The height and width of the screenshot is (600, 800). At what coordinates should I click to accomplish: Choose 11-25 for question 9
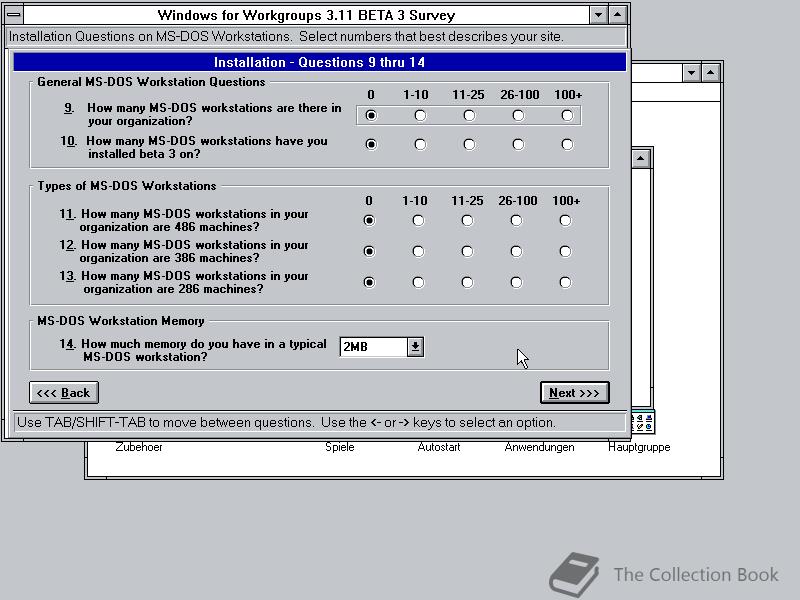[469, 116]
